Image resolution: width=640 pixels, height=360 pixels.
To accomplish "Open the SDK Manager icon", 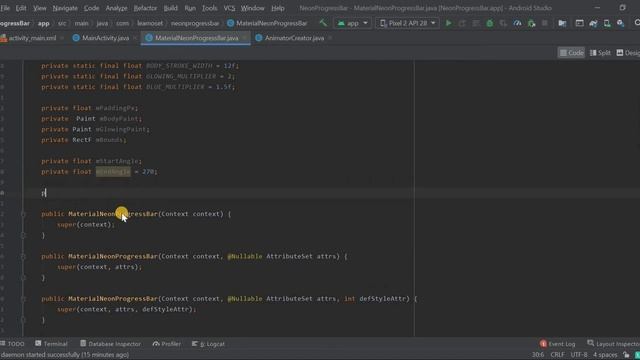I will tap(620, 23).
